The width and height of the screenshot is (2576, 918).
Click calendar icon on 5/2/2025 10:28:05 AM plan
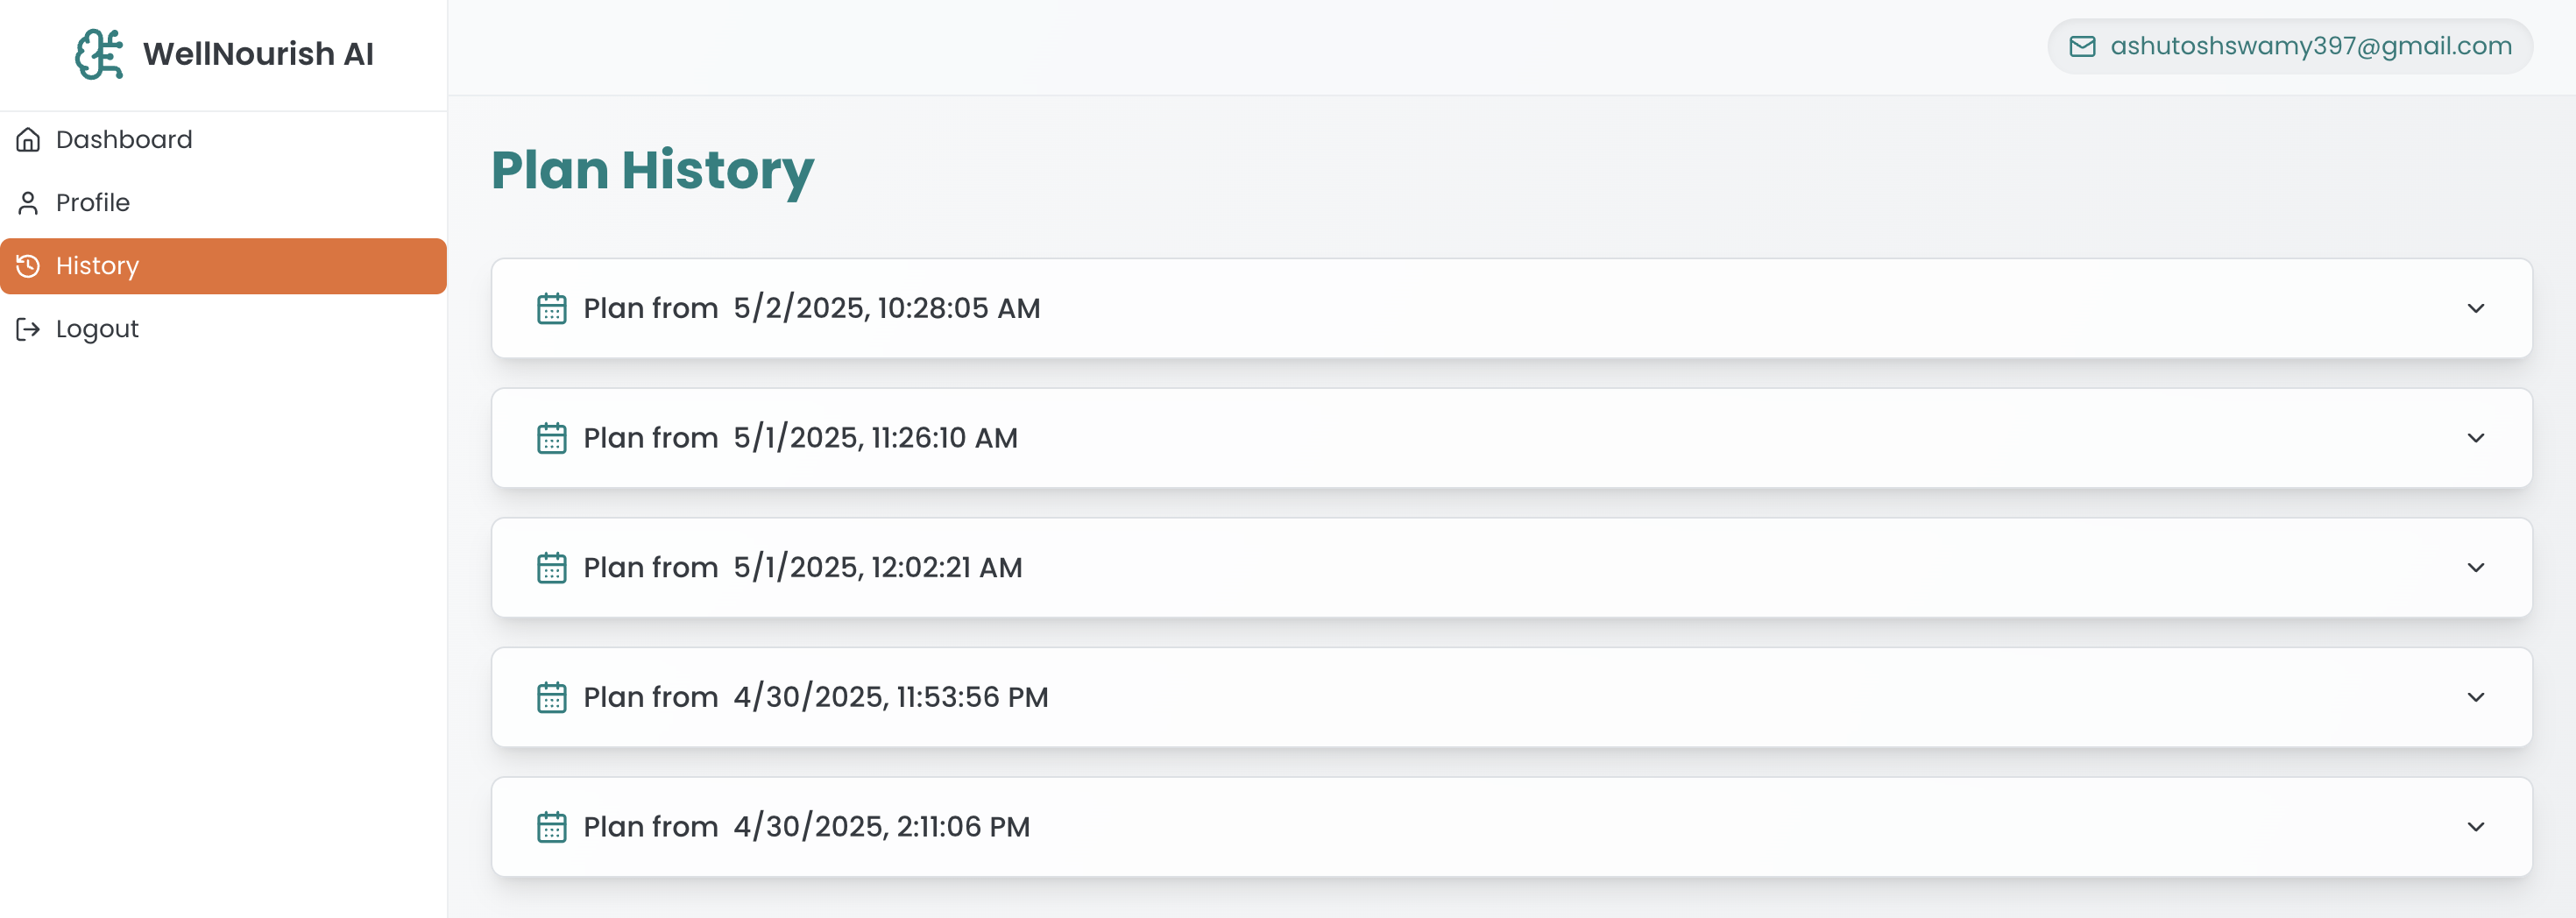pyautogui.click(x=552, y=309)
